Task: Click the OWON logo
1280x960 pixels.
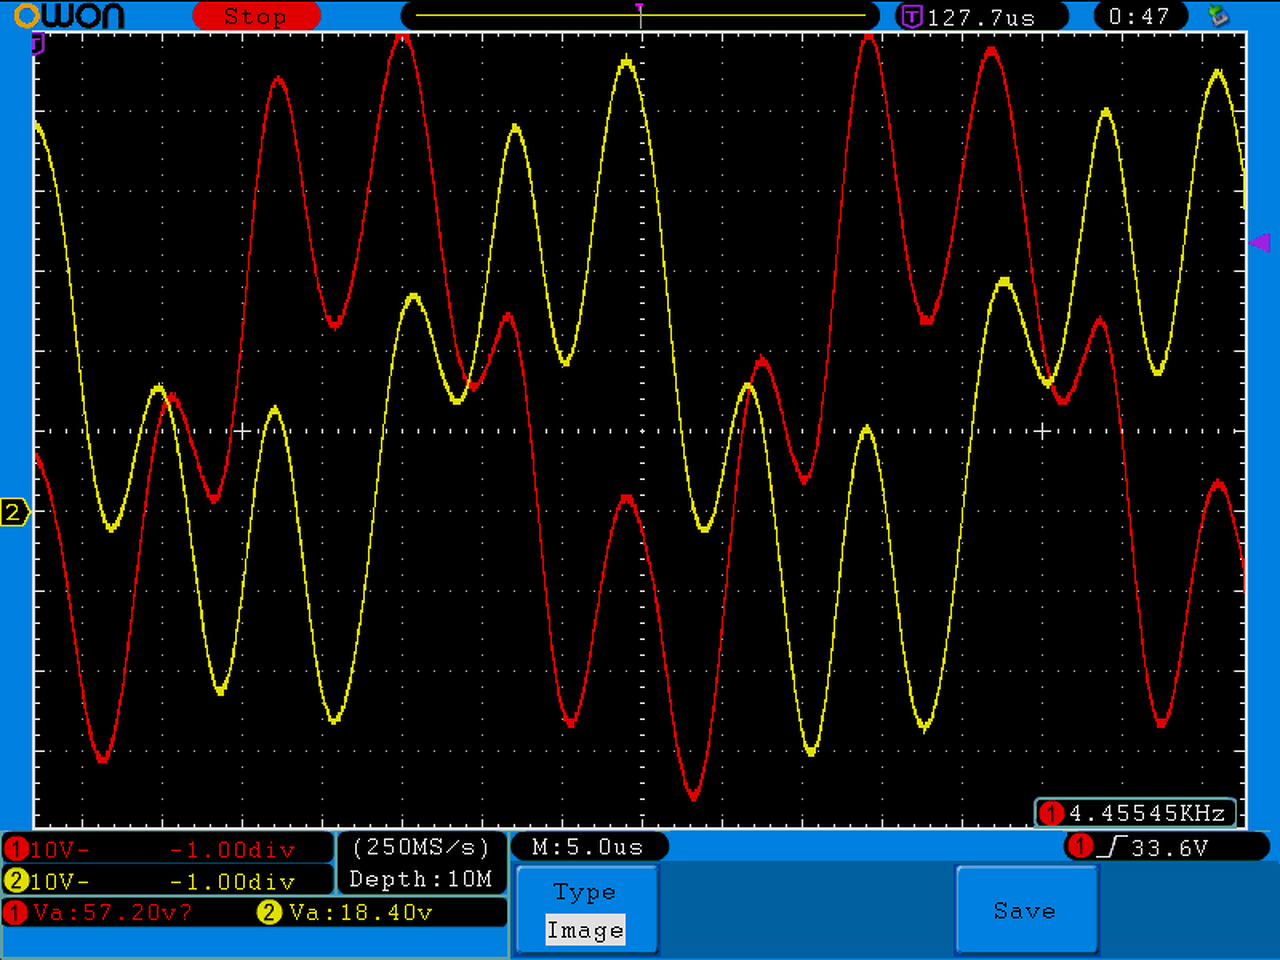Action: (x=68, y=16)
